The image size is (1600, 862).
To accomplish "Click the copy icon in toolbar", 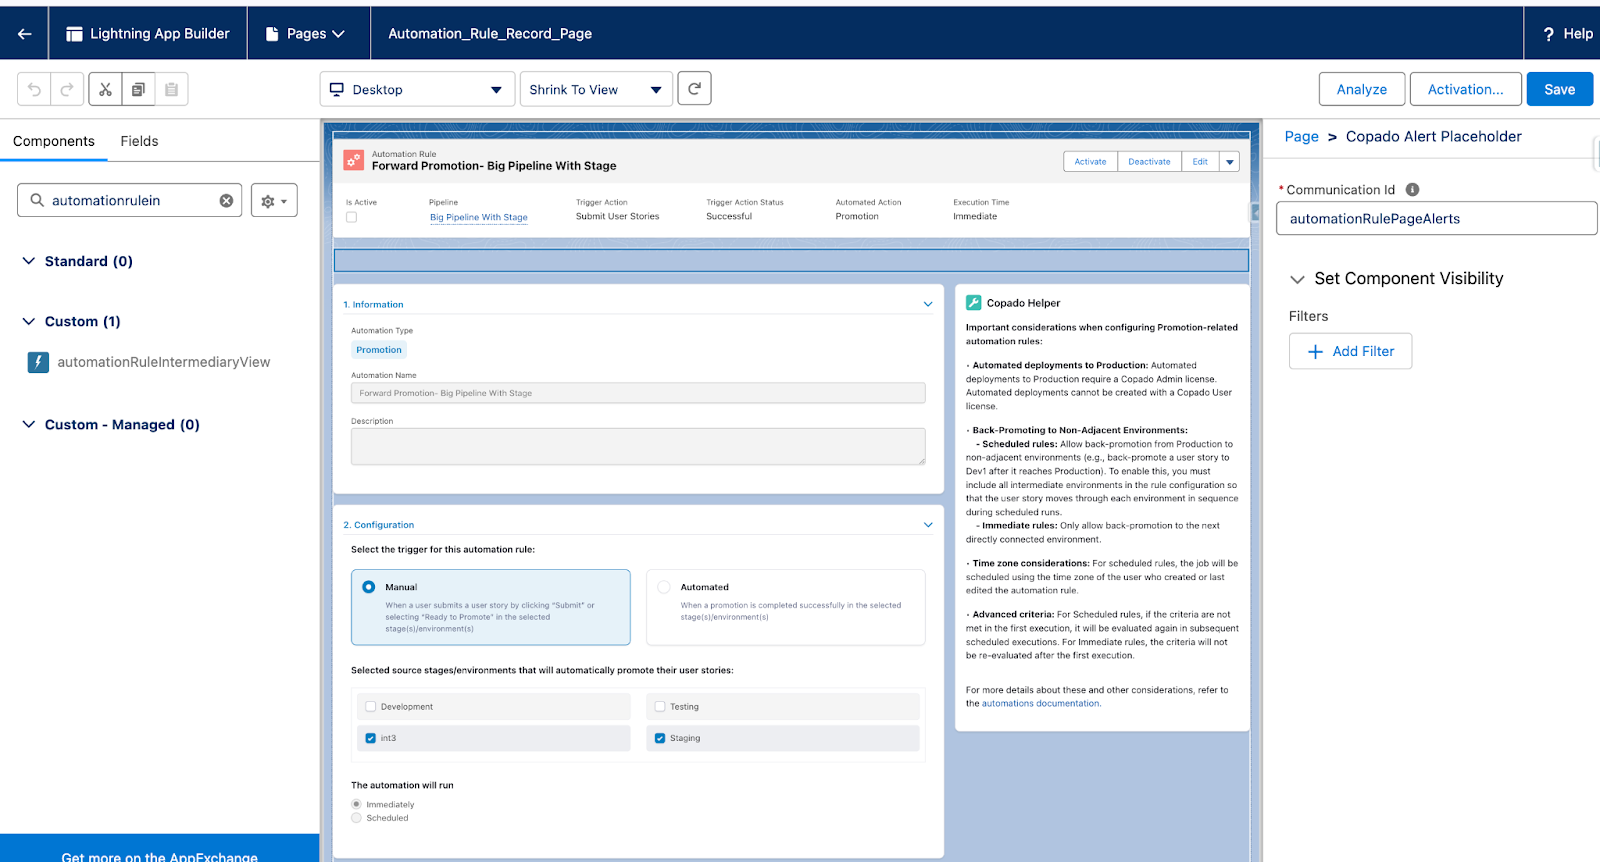I will tap(138, 89).
